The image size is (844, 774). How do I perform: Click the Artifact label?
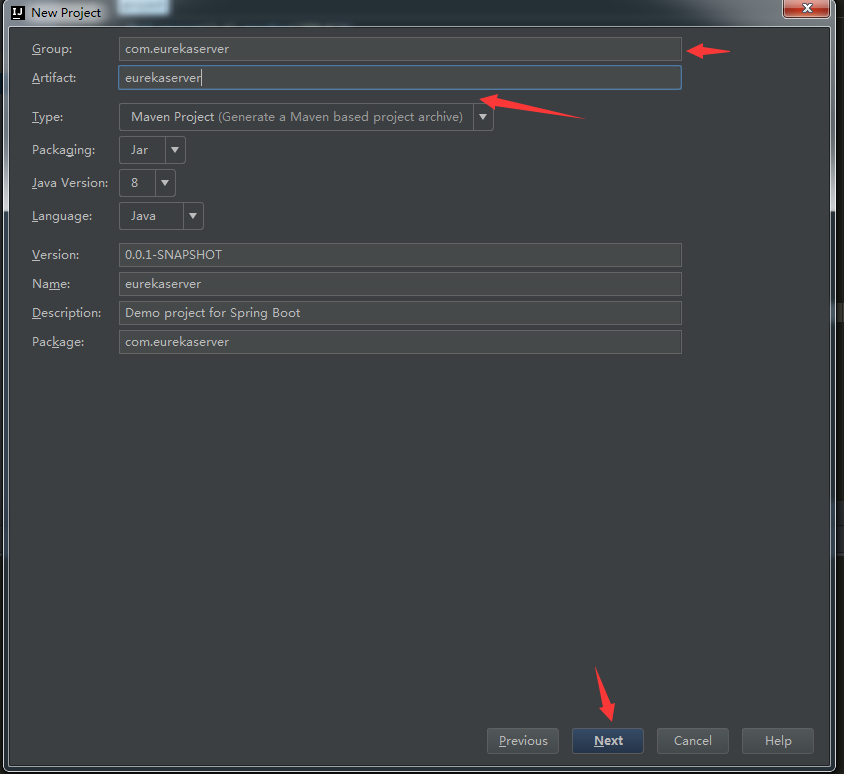(x=54, y=78)
